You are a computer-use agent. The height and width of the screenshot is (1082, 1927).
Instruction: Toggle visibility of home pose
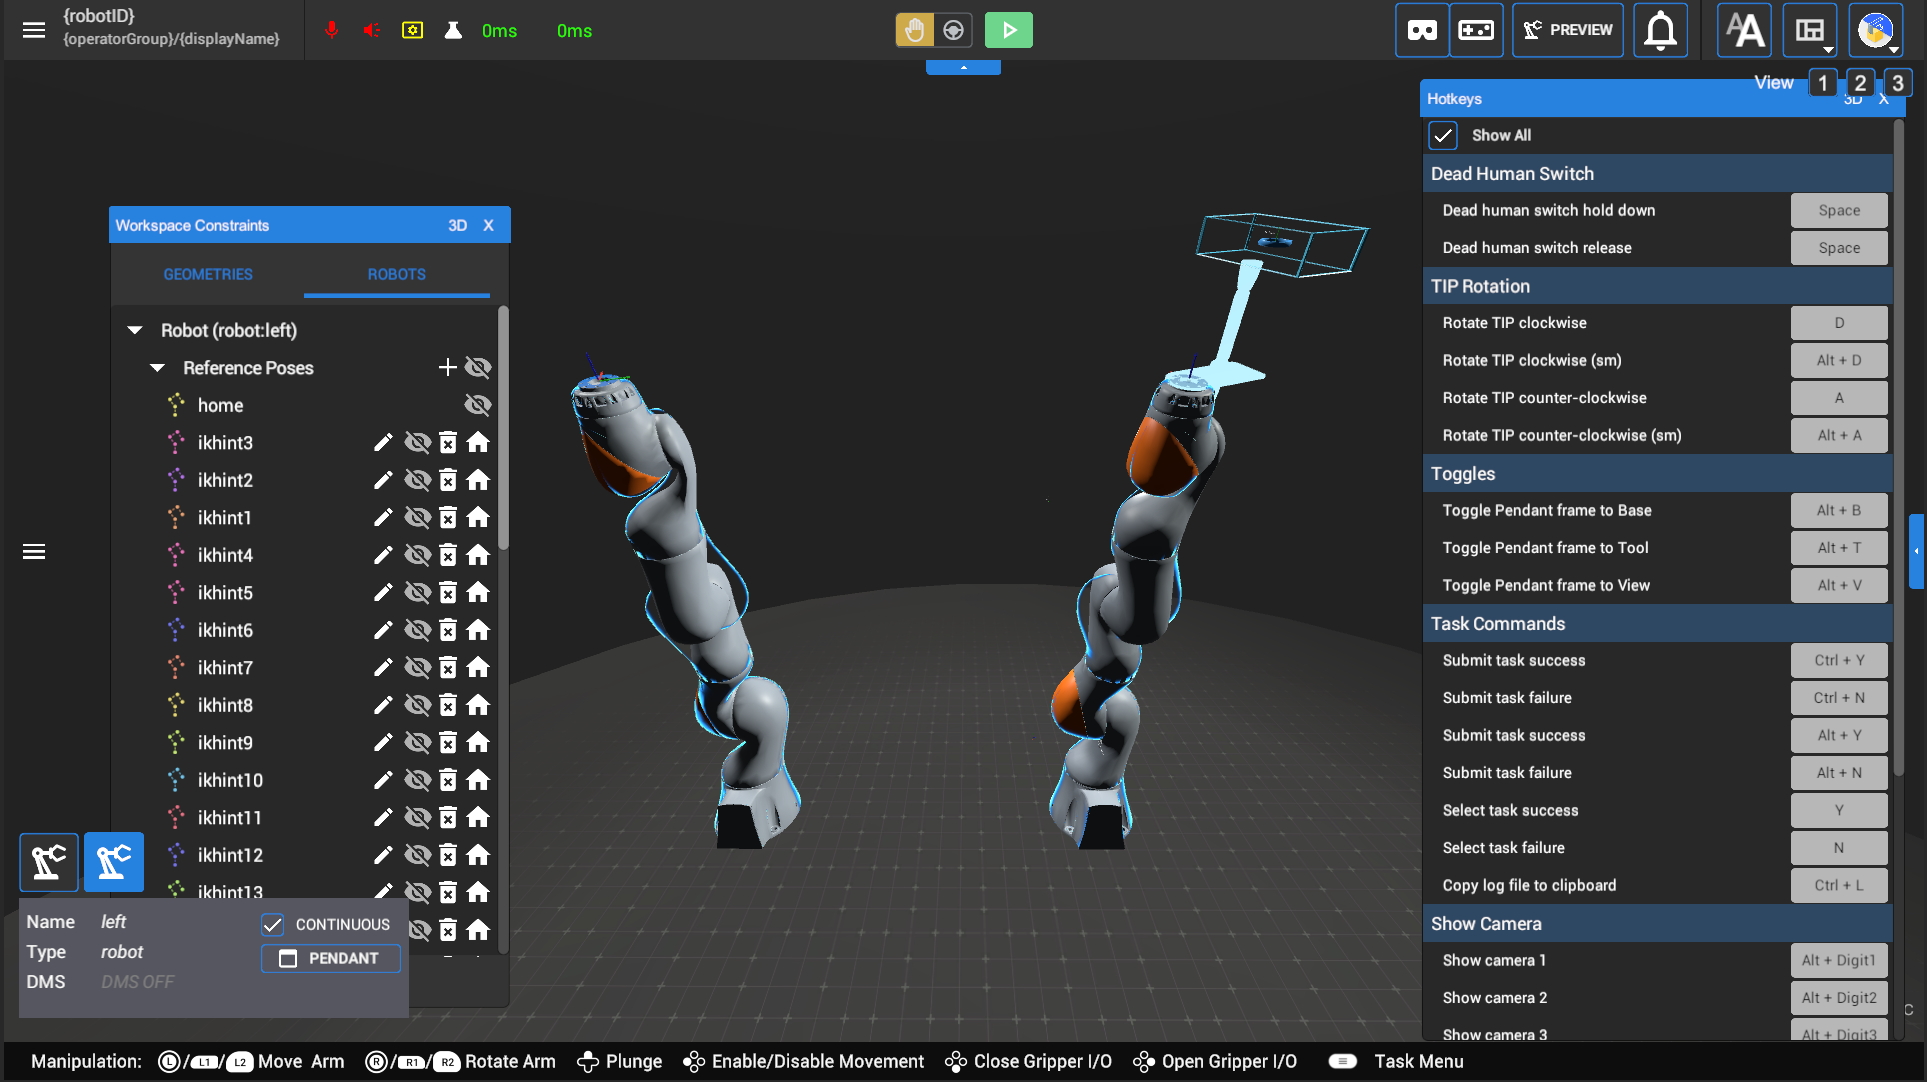point(478,405)
